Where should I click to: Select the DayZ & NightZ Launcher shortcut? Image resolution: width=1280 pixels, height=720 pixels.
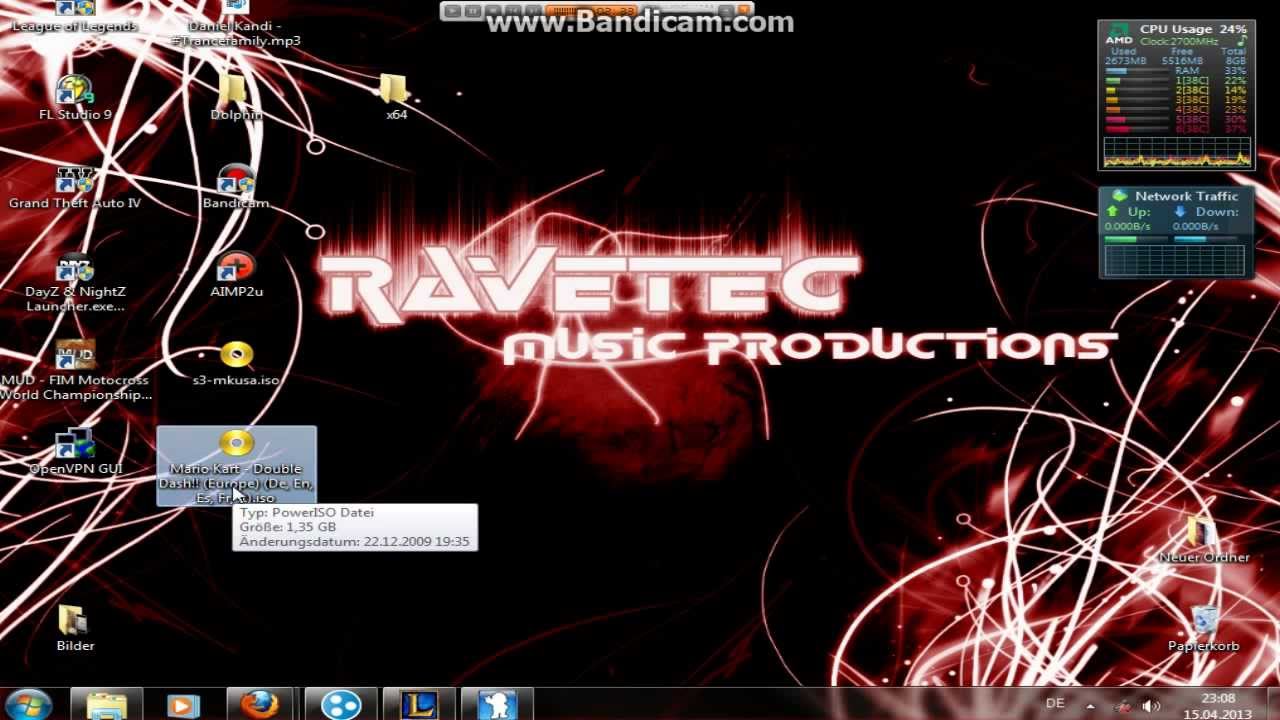tap(75, 283)
